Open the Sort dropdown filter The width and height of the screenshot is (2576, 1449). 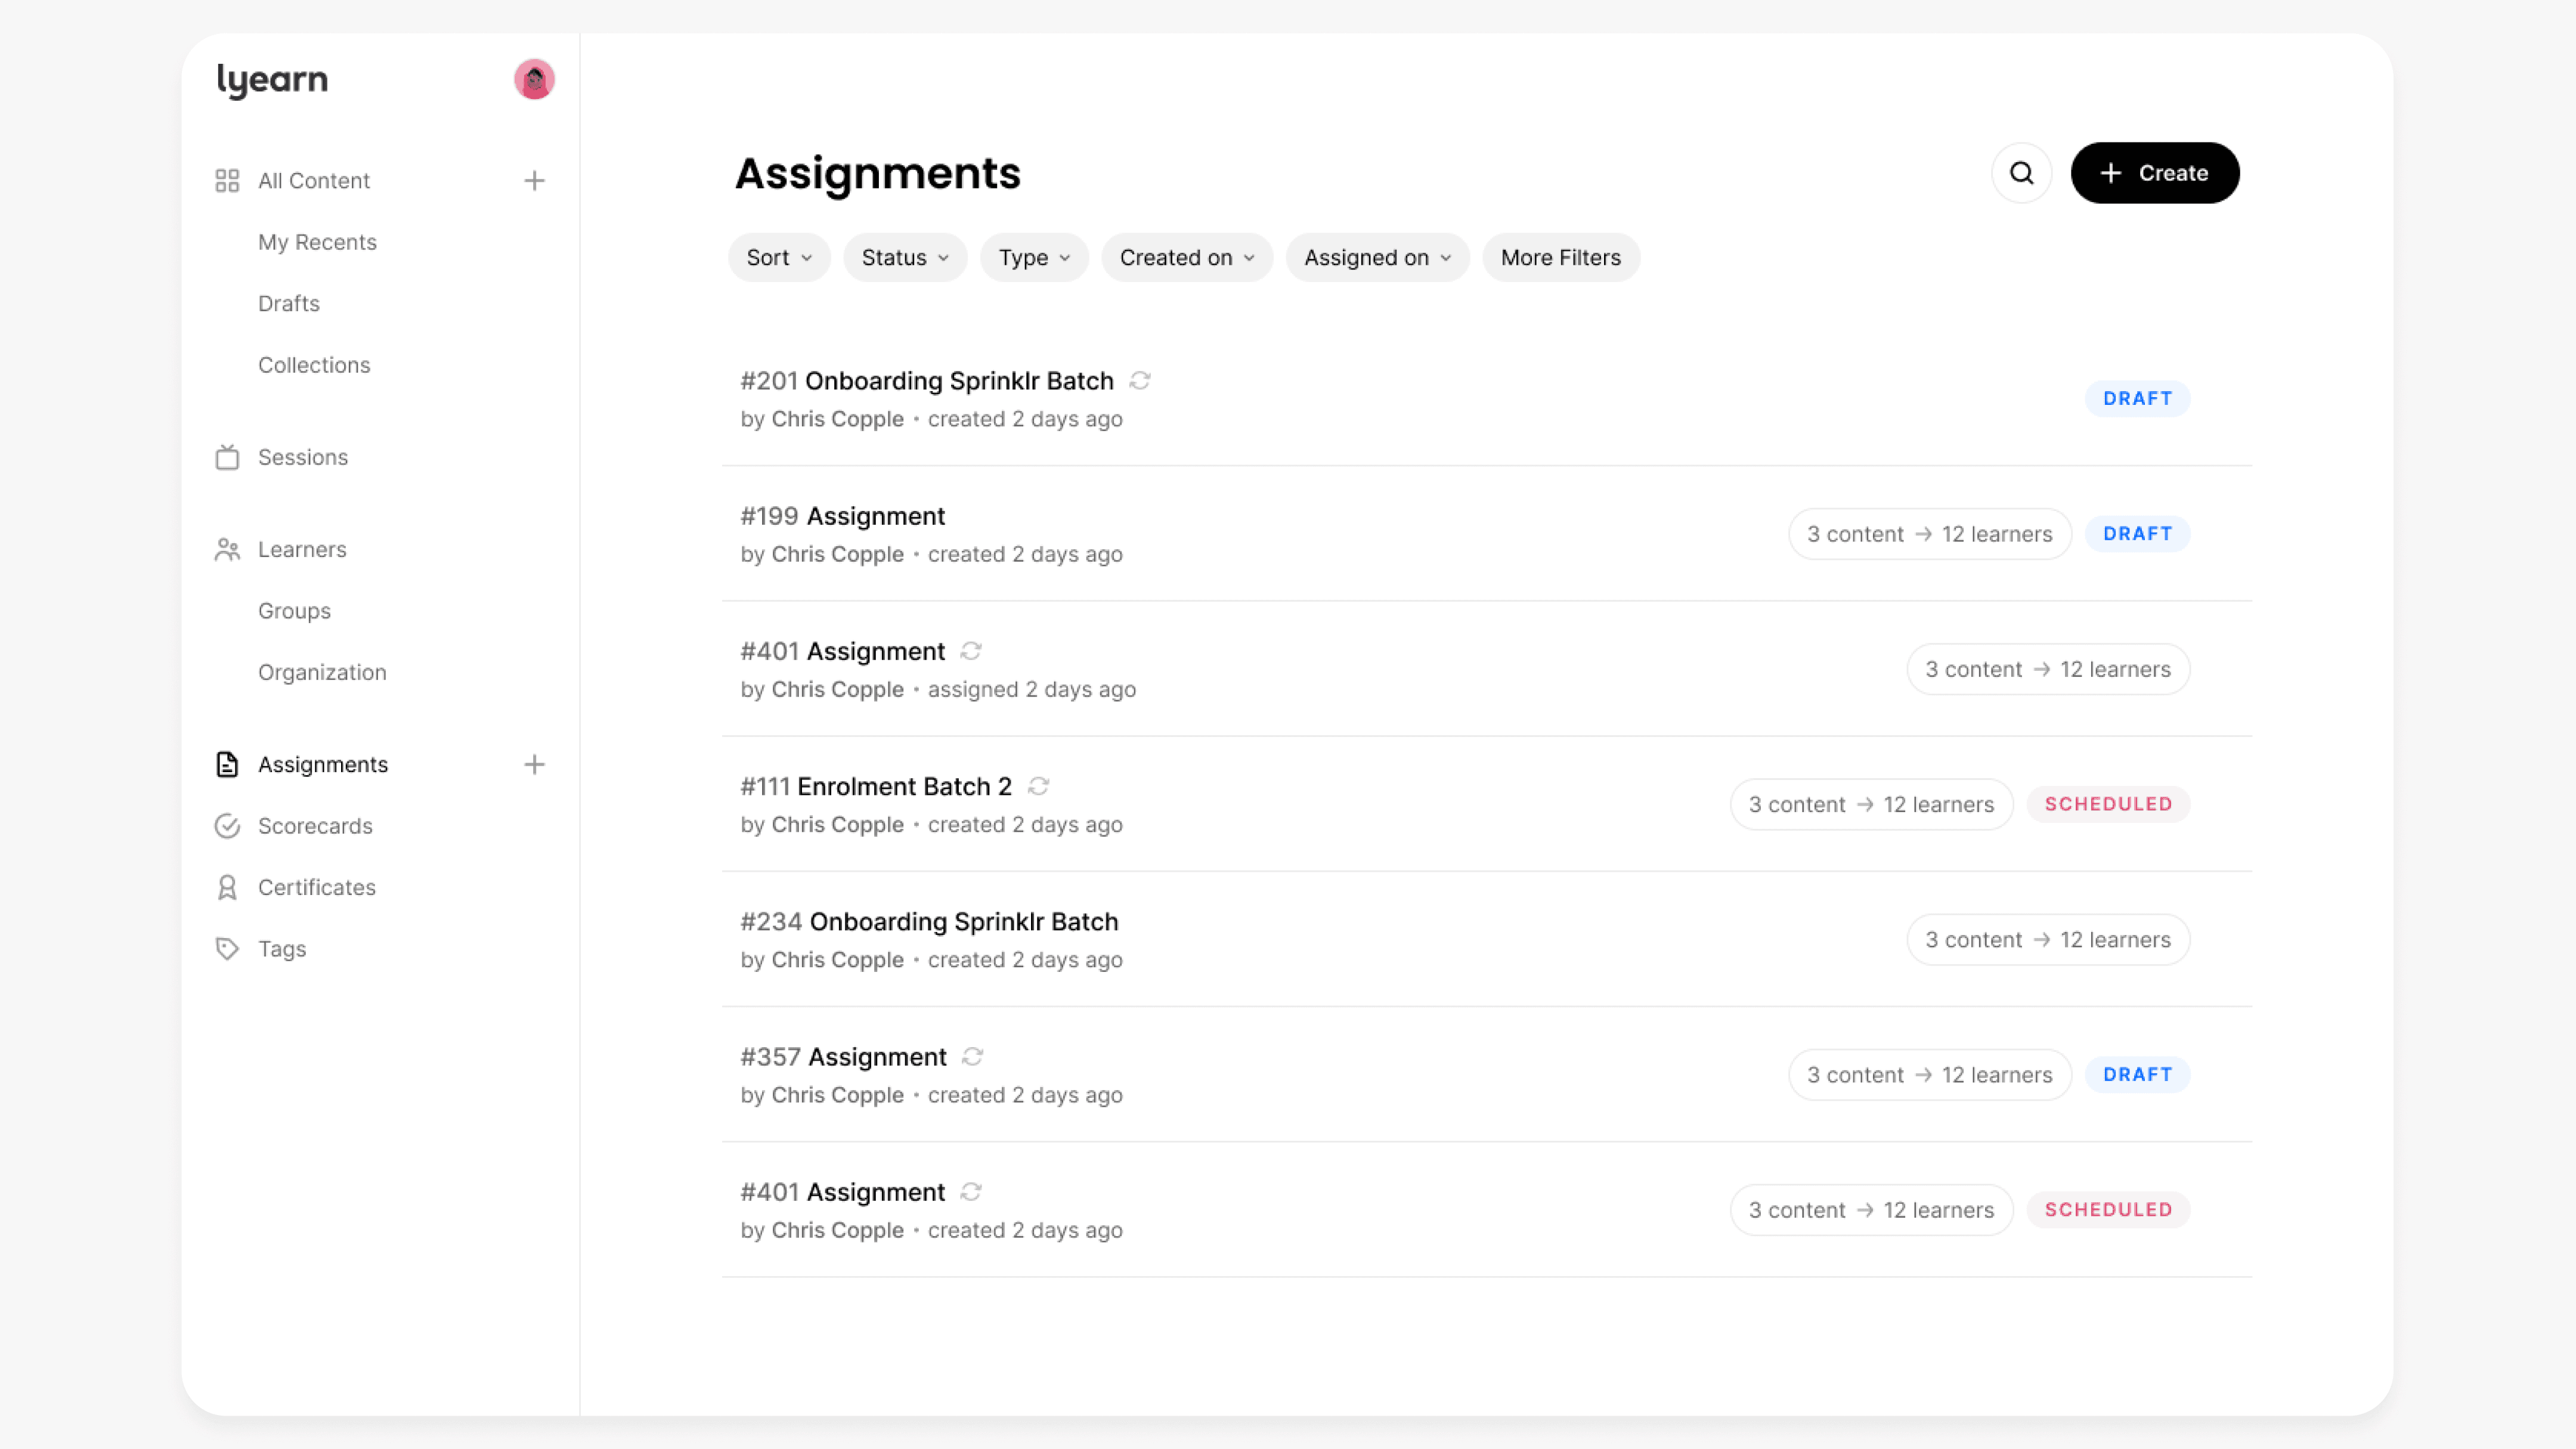pos(778,258)
